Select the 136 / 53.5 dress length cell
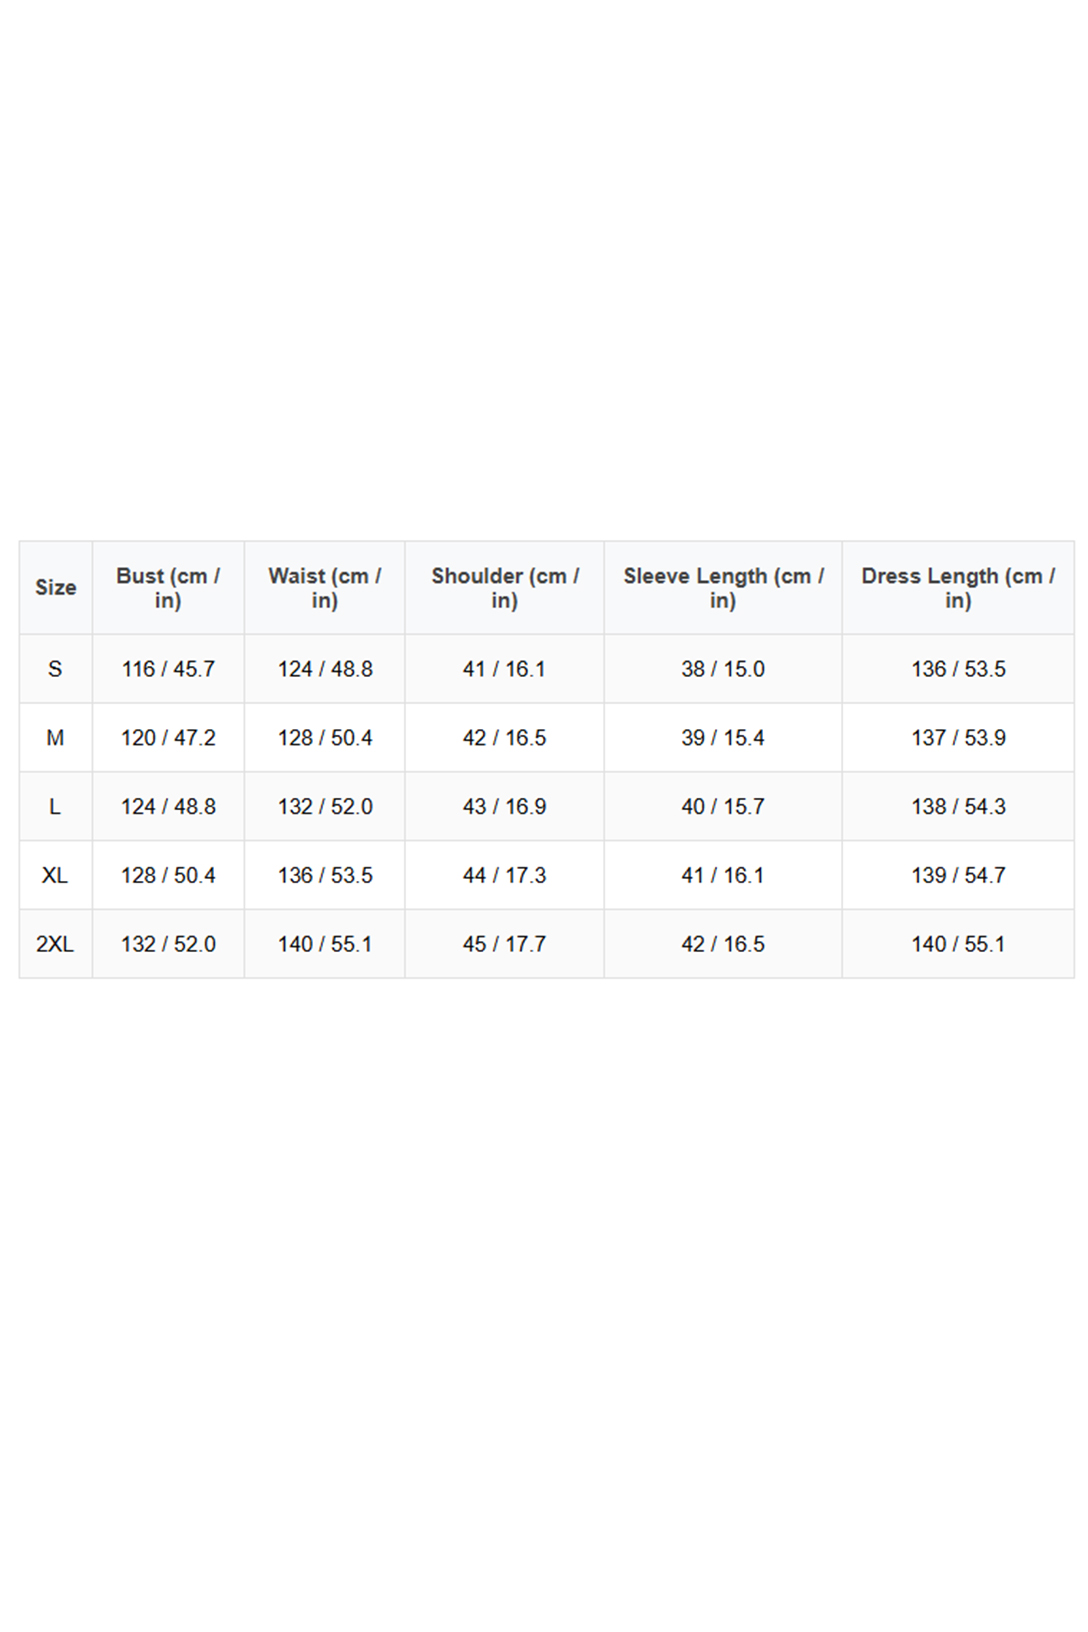Image resolution: width=1088 pixels, height=1632 pixels. (958, 669)
